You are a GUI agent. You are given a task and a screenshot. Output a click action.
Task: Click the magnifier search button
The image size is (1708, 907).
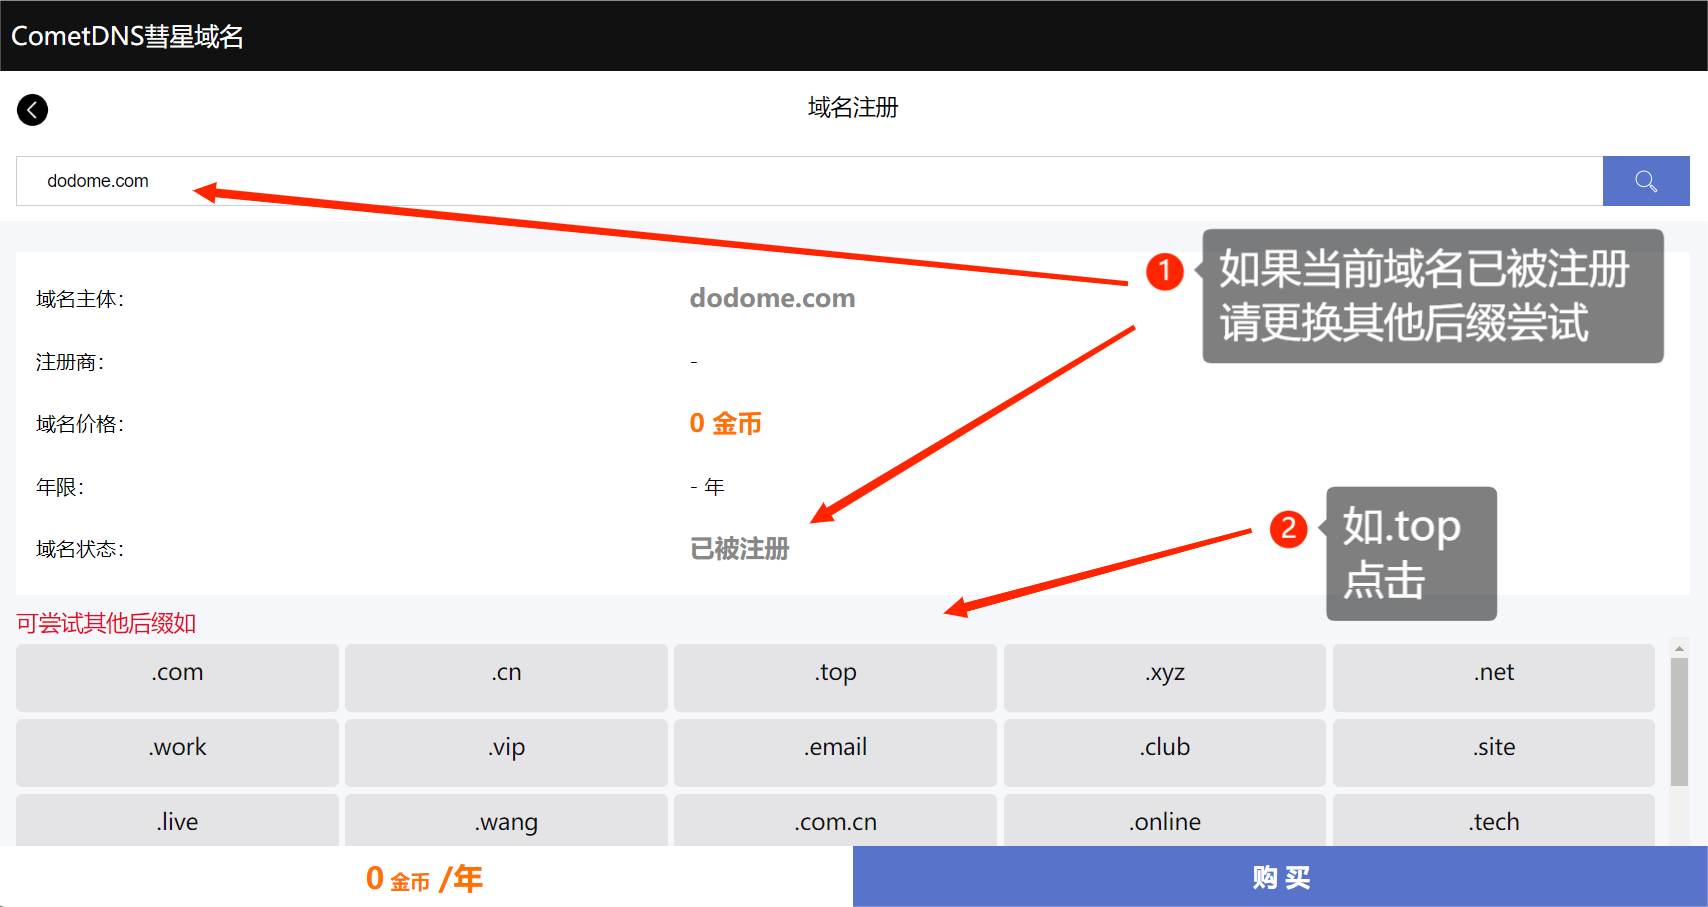pos(1645,181)
